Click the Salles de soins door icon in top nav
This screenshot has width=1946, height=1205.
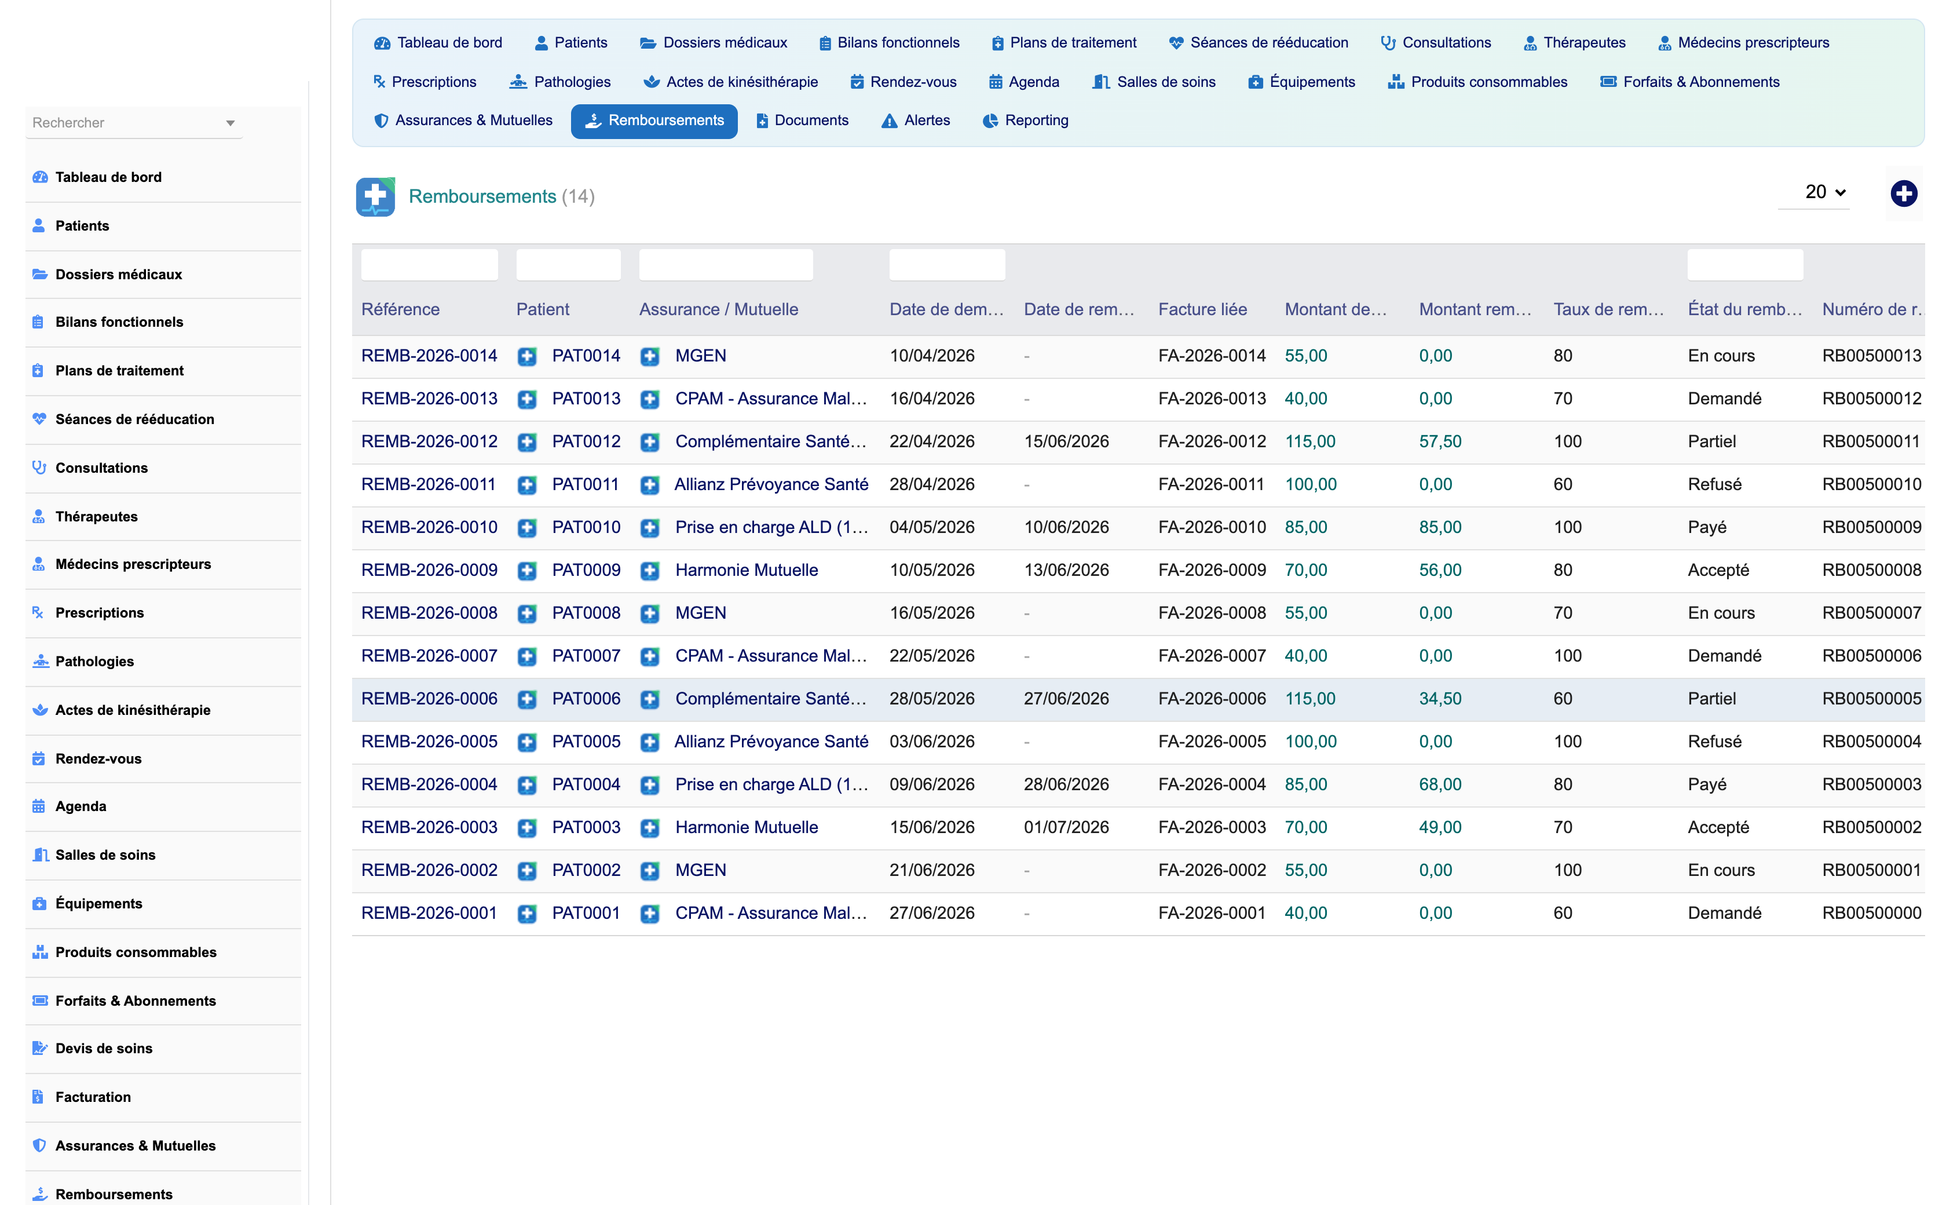pos(1101,82)
